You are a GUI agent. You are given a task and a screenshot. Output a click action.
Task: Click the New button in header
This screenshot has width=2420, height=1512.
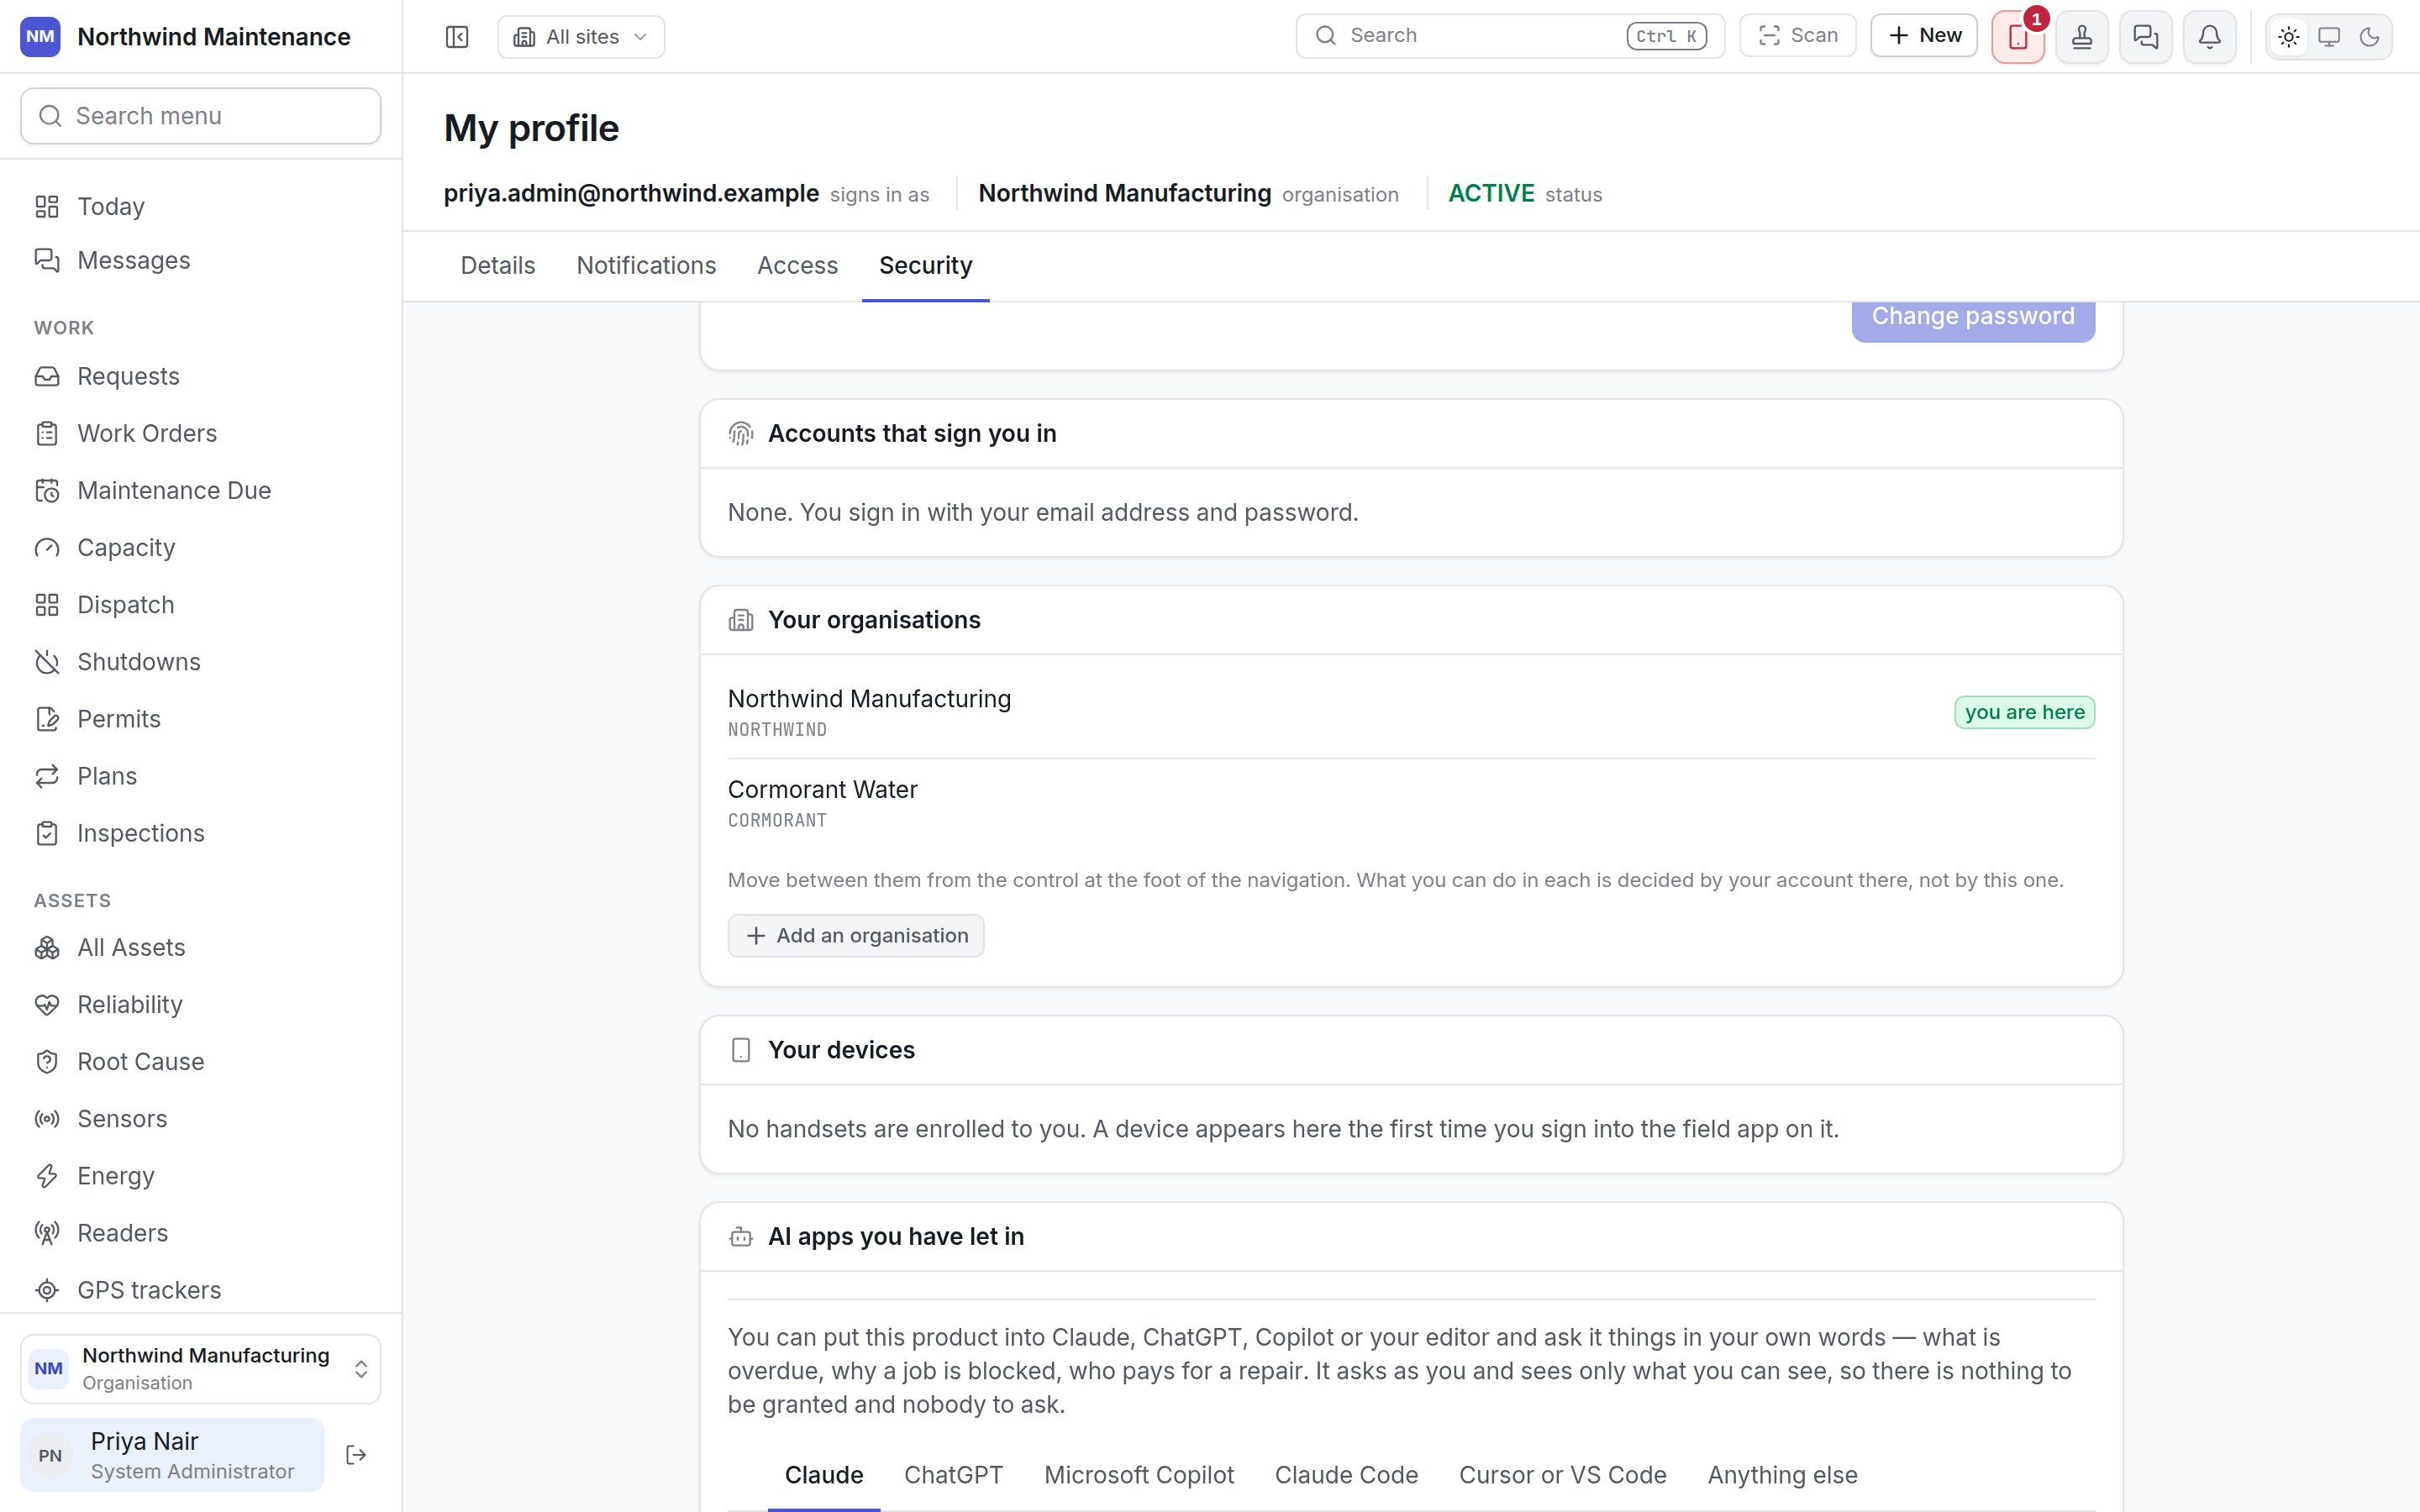tap(1924, 36)
